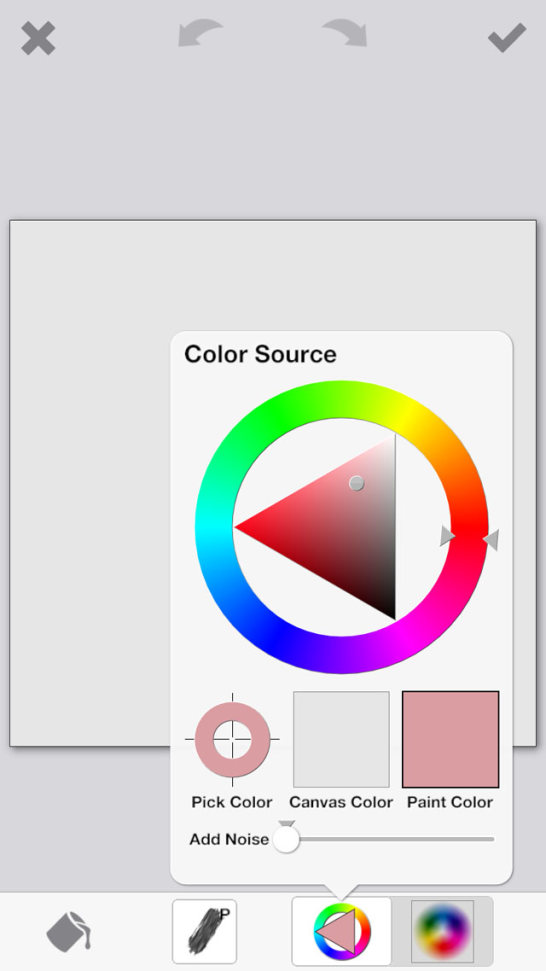
Task: Switch to the blurred color blend tab
Action: click(443, 931)
